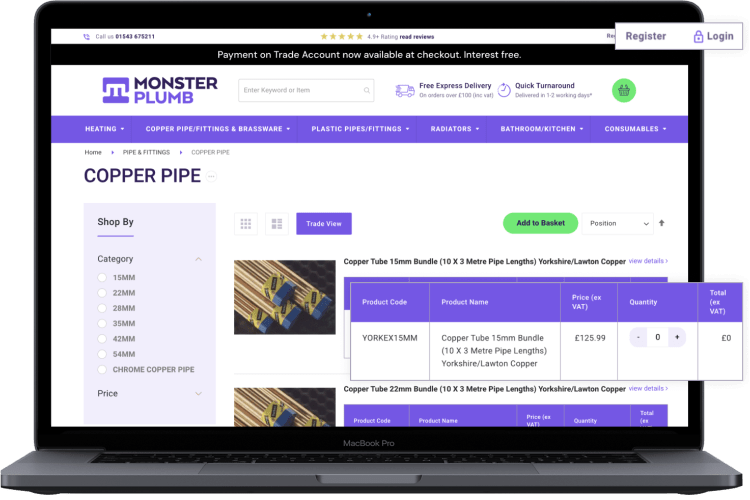Click the Copper Pipe breadcrumb text
This screenshot has height=500, width=750.
[x=210, y=152]
